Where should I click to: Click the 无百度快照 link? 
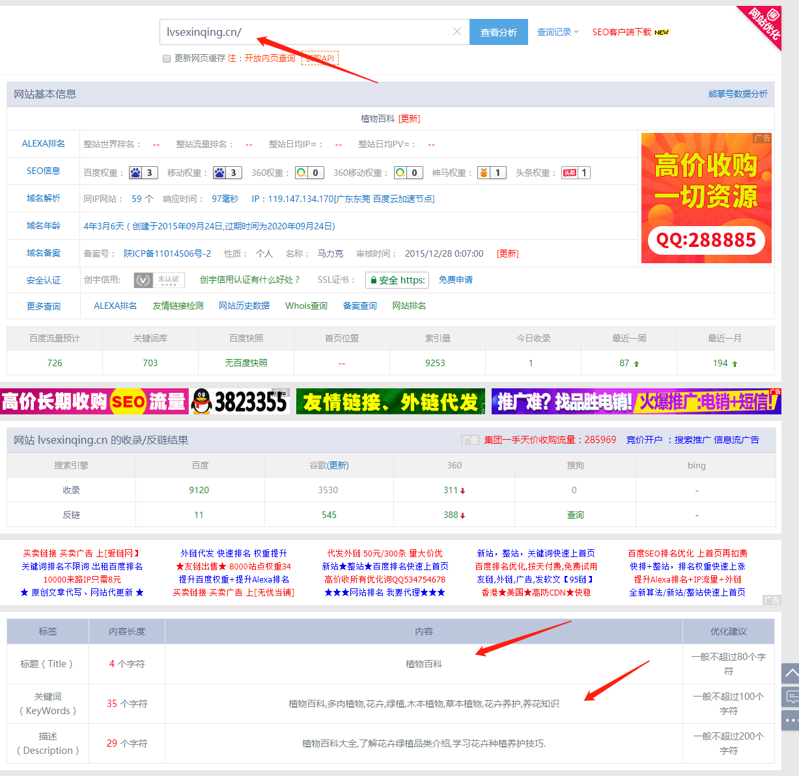246,363
